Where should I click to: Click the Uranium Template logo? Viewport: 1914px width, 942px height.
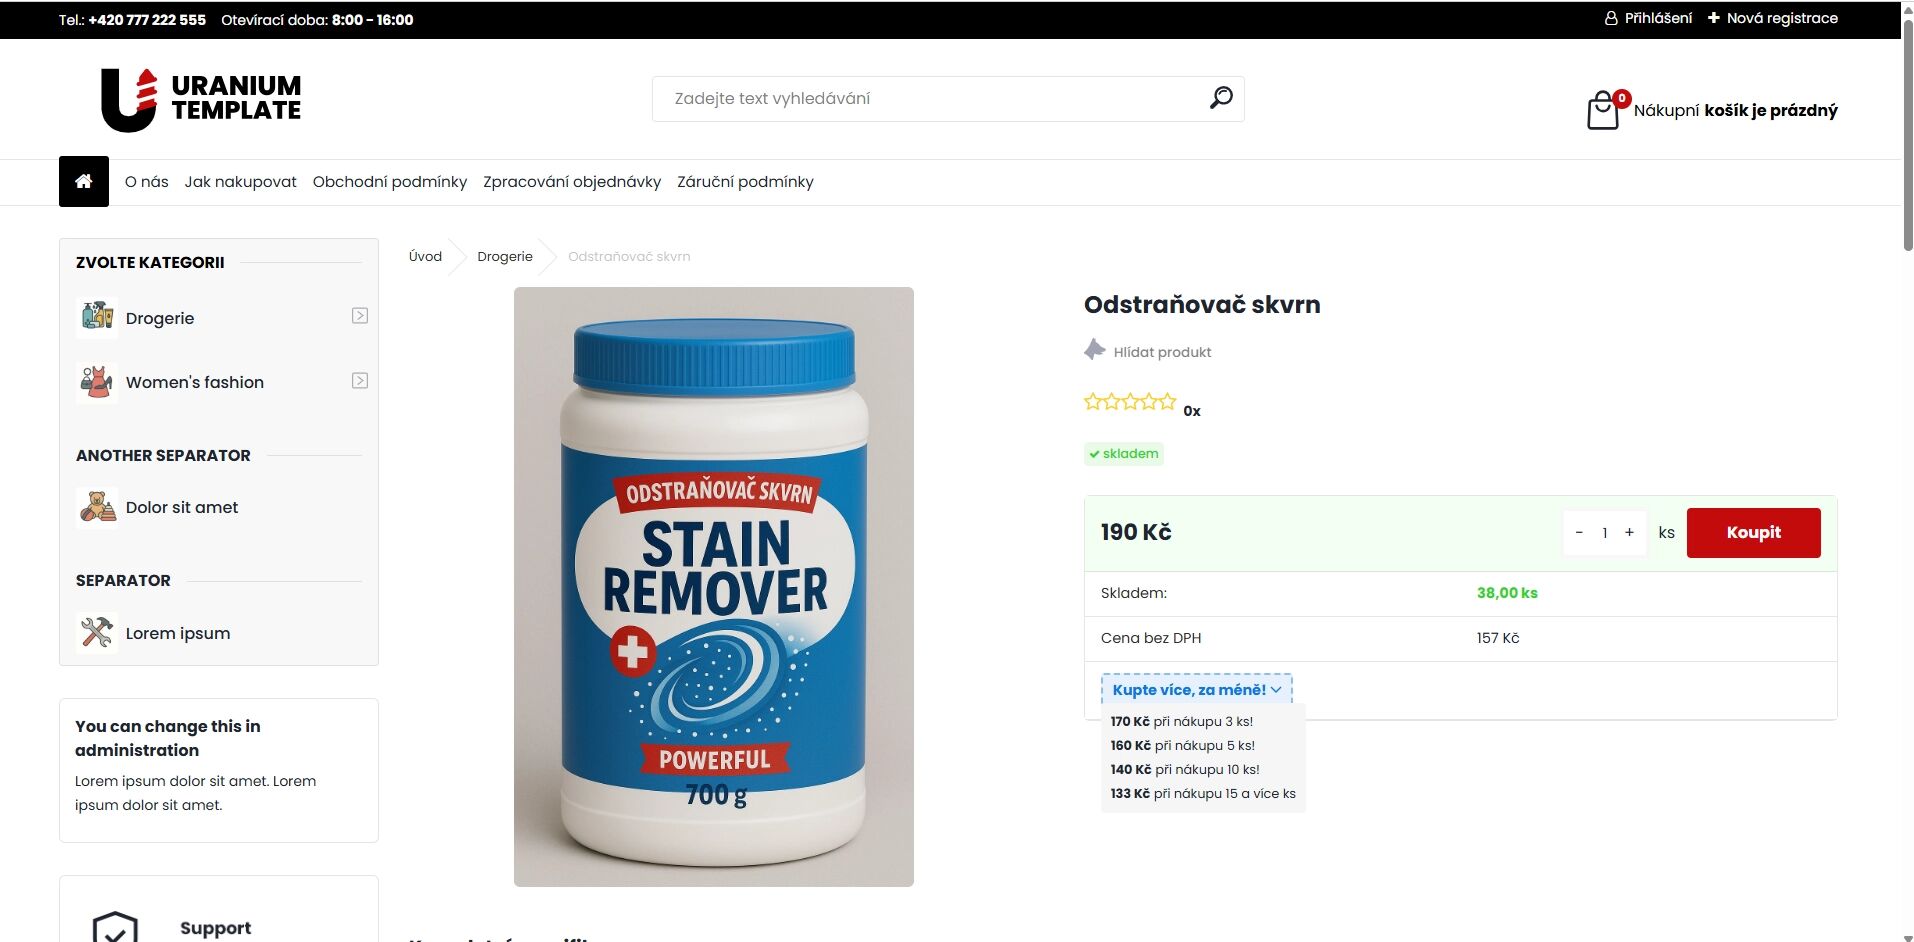click(x=201, y=99)
